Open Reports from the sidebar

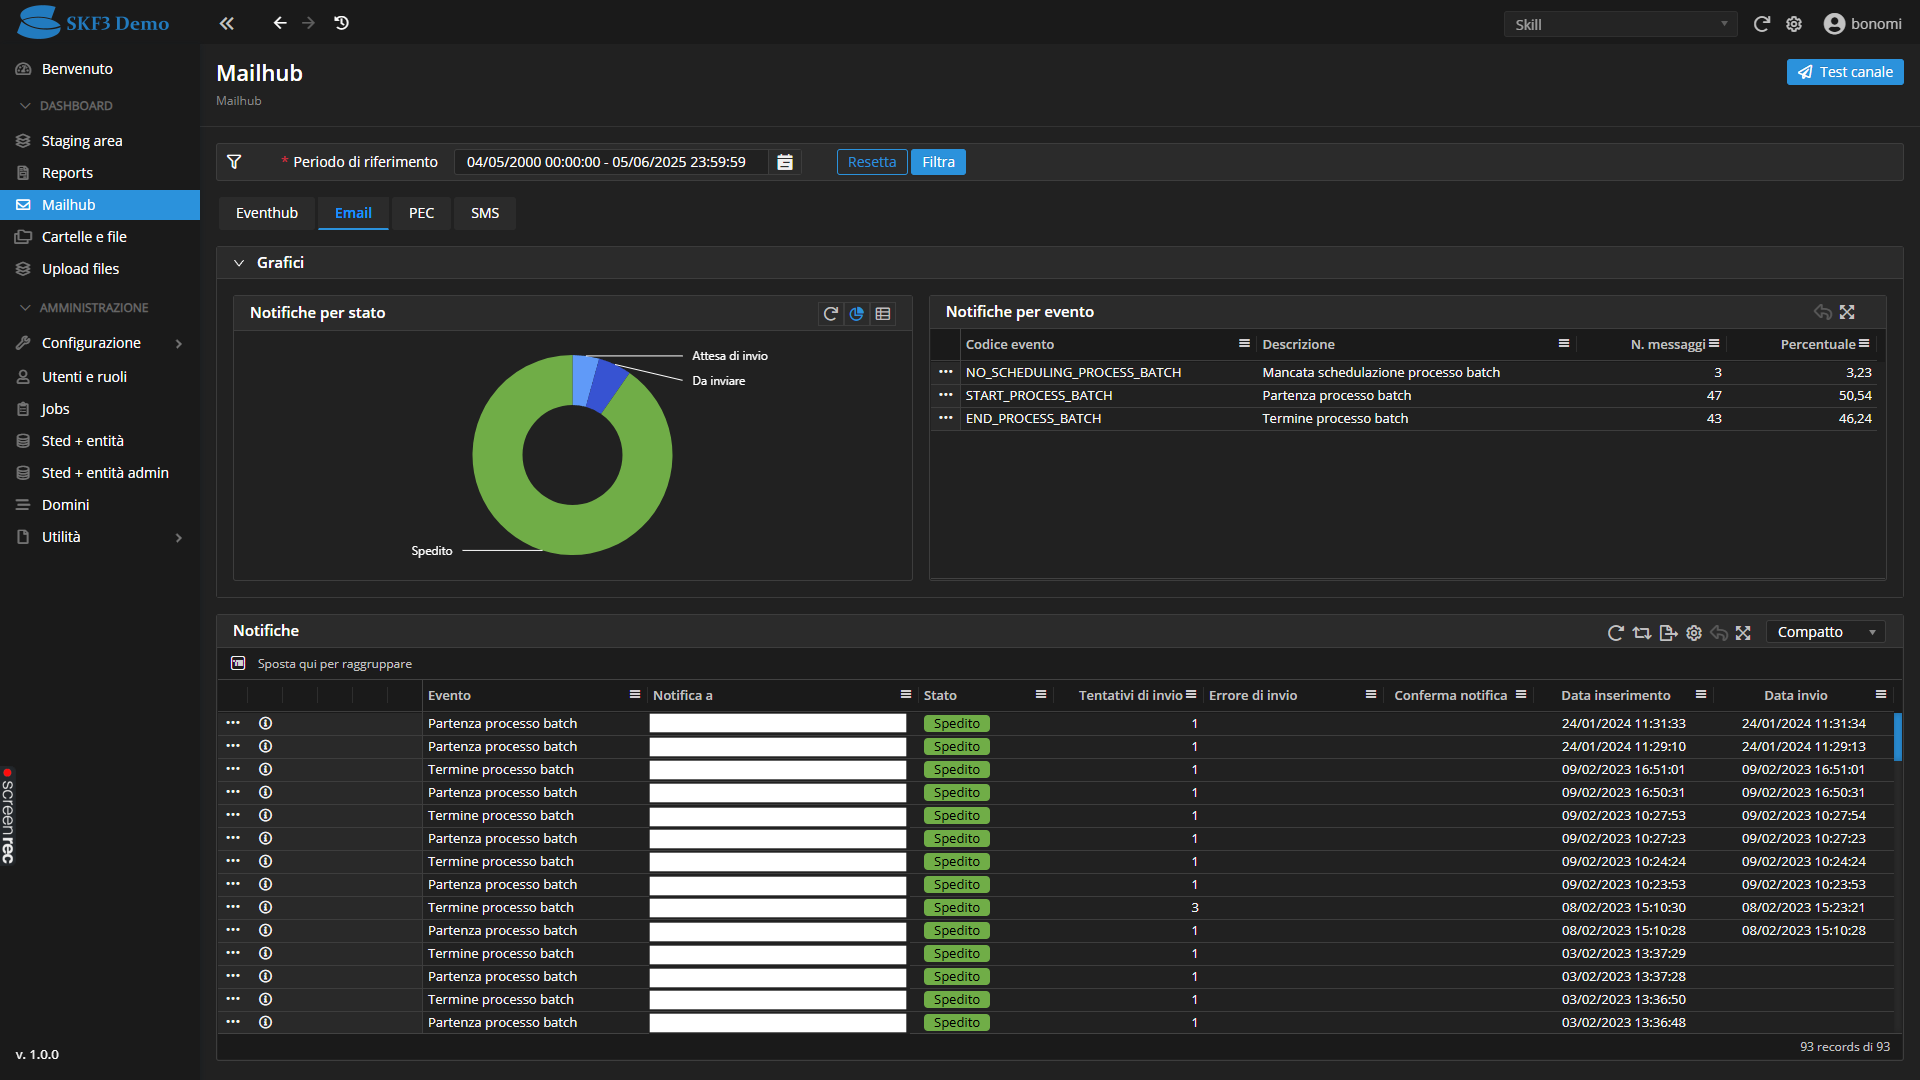[100, 173]
